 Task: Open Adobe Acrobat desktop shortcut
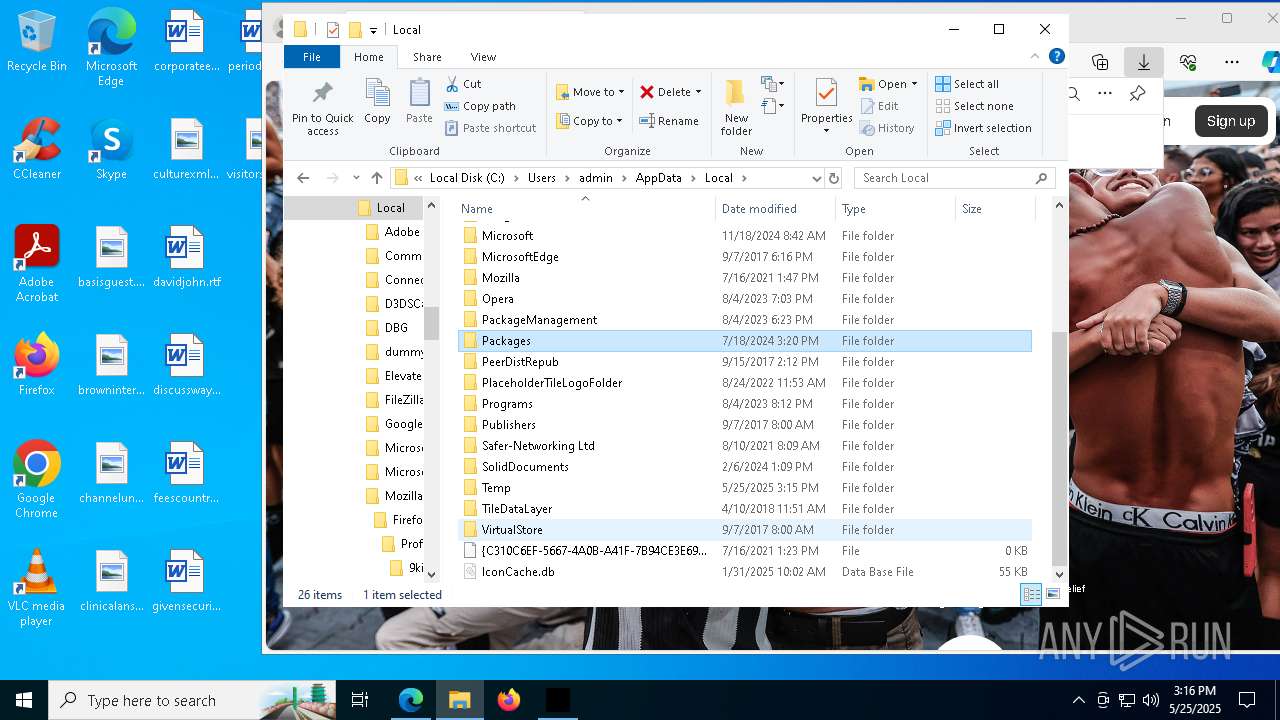click(x=37, y=263)
